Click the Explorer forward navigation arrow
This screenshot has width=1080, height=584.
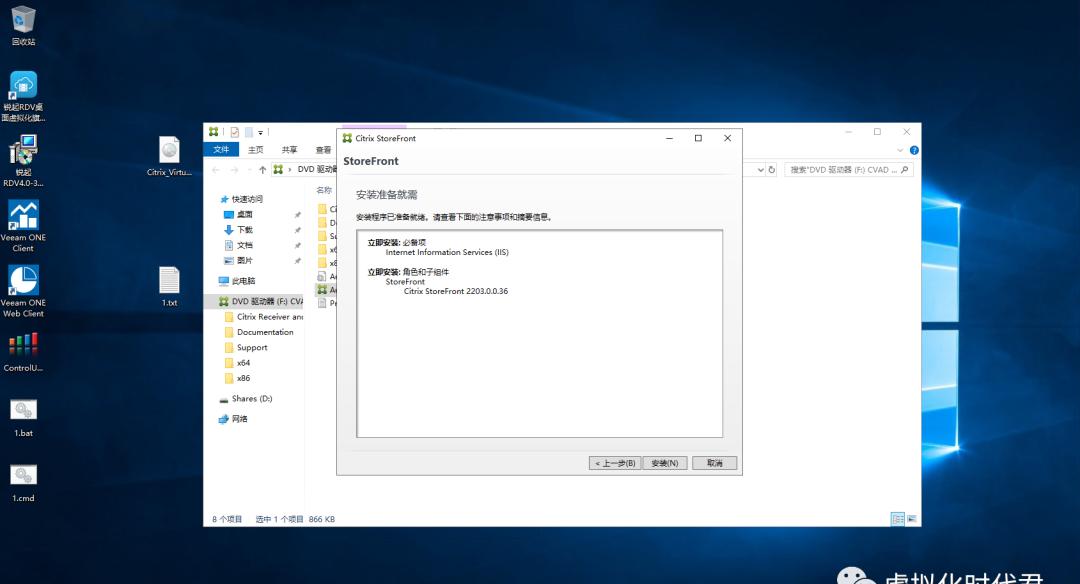[234, 169]
